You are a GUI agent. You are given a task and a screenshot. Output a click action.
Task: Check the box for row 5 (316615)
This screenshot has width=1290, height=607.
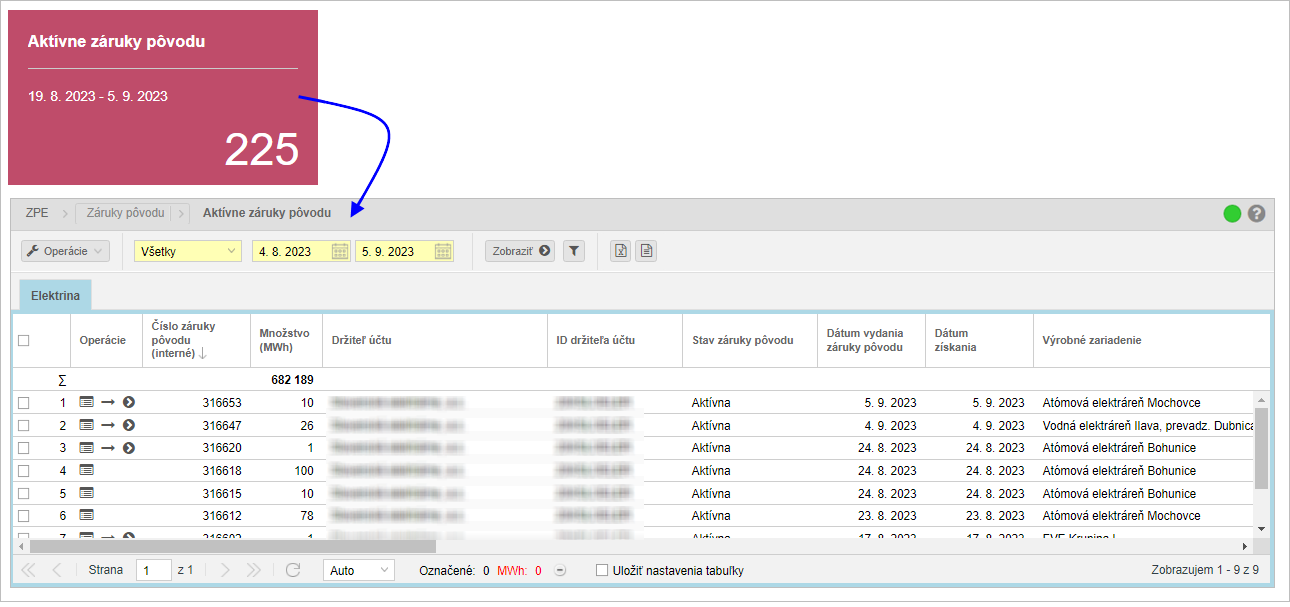[24, 493]
